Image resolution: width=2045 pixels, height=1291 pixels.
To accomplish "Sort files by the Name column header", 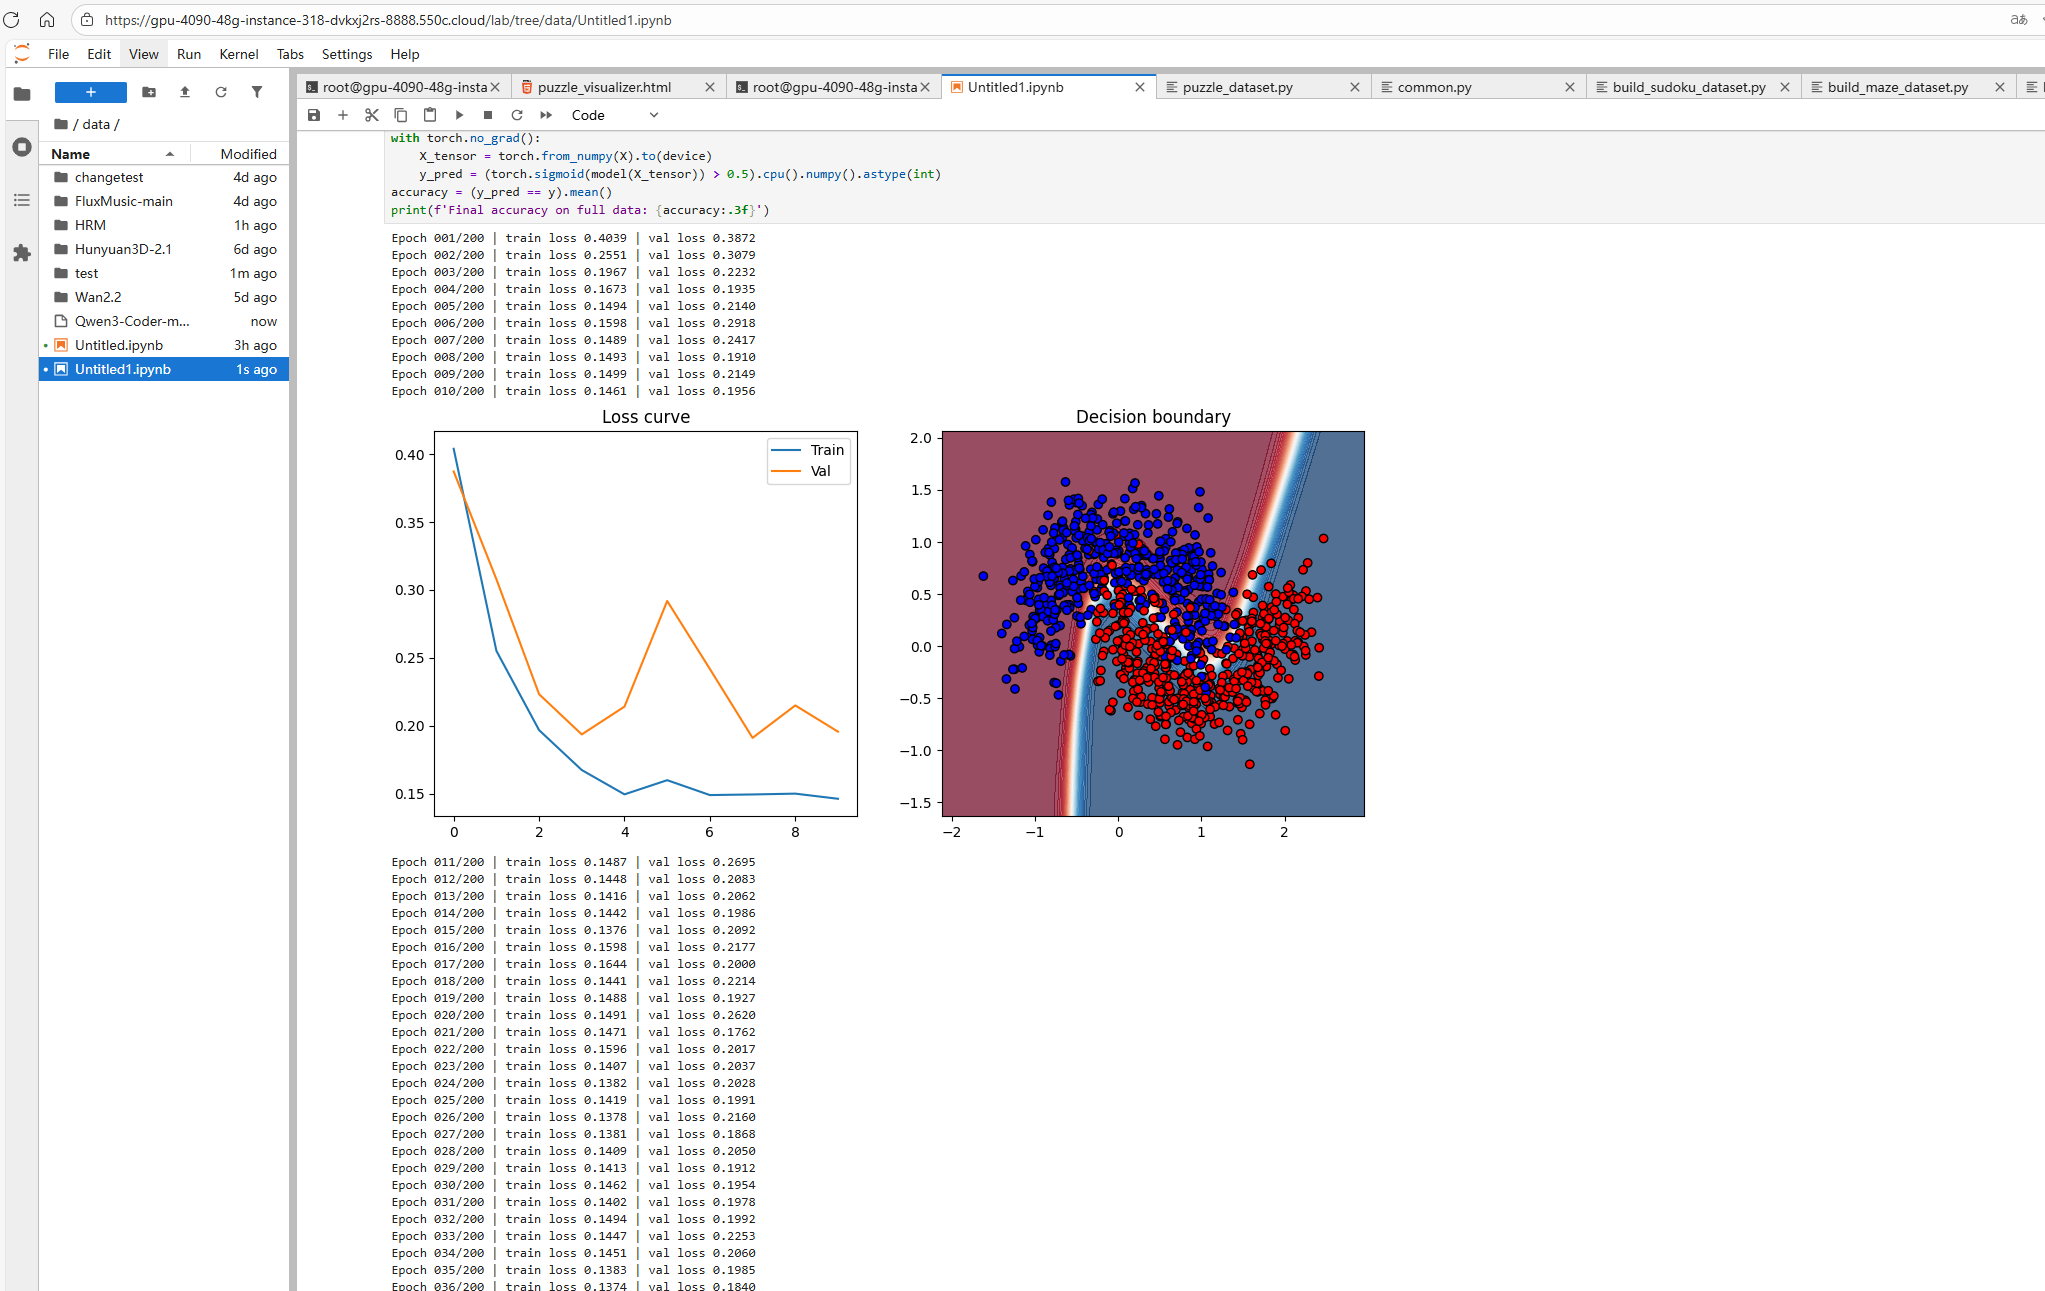I will pos(71,154).
